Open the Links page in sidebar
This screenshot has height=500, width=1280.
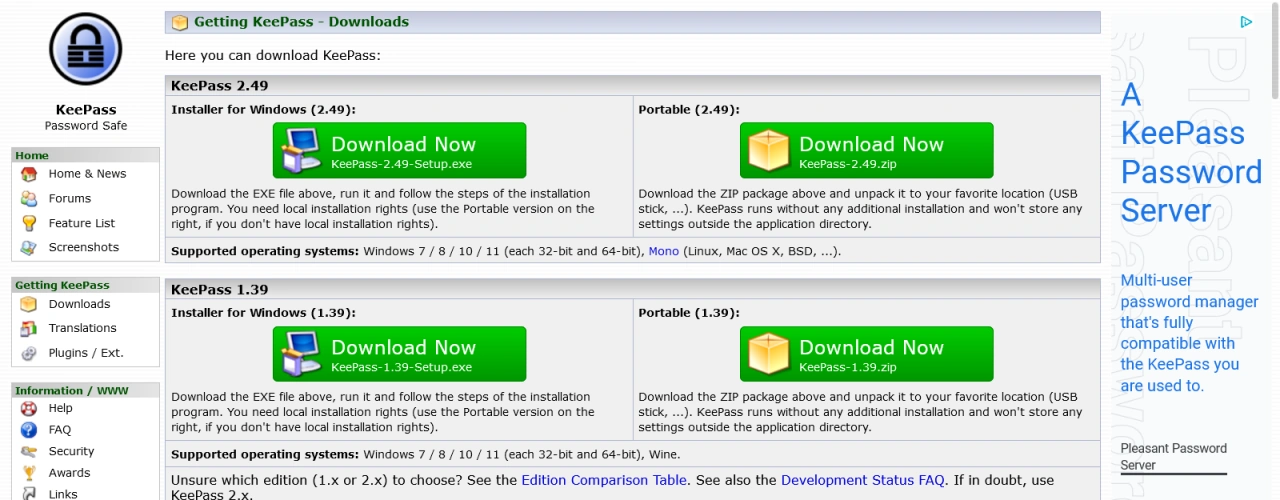coord(63,494)
